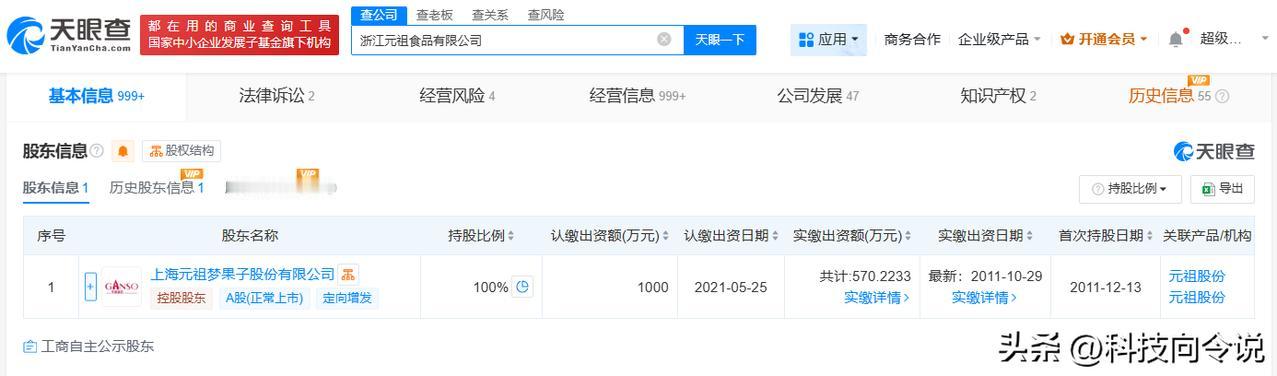Image resolution: width=1277 pixels, height=376 pixels.
Task: Open 上海元祖梦果子股份有限公司 company link
Action: (242, 274)
